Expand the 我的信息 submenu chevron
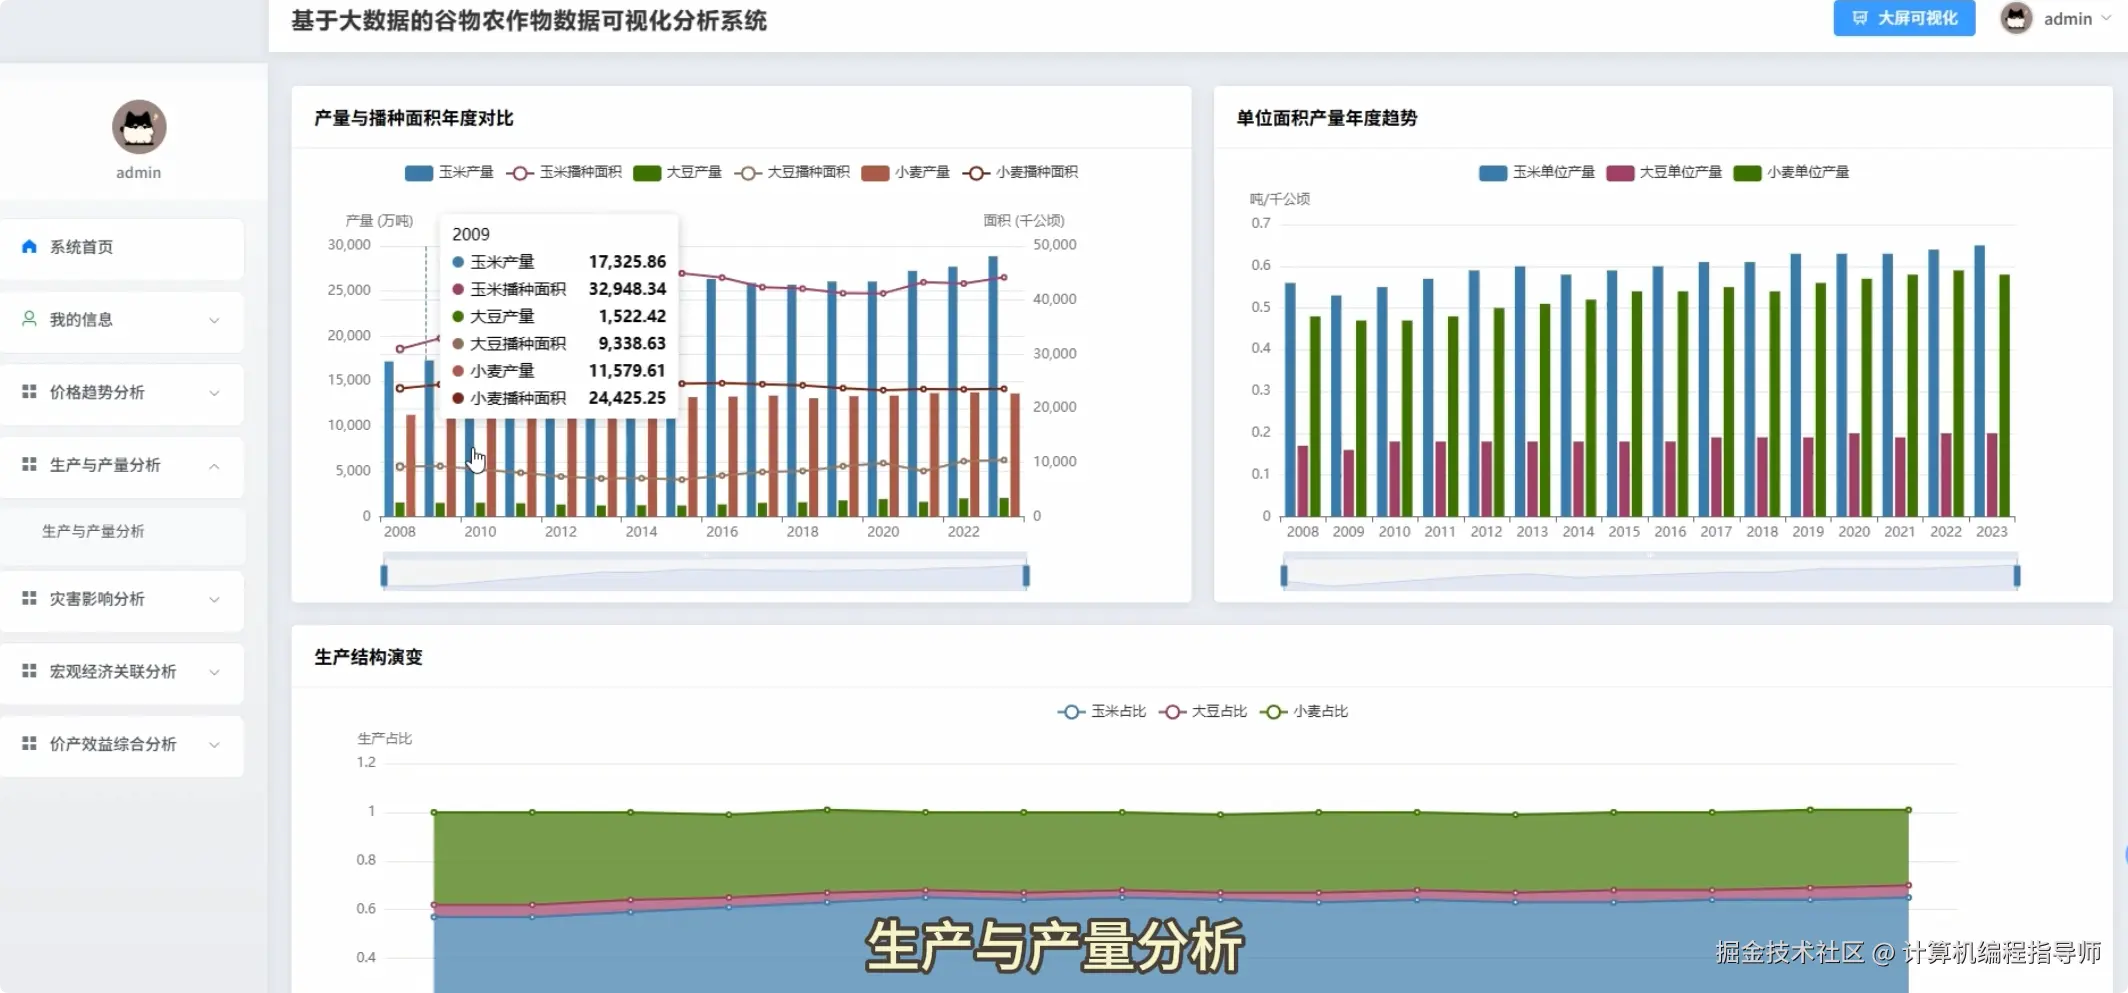Screen dimensions: 2128x993 [214, 320]
